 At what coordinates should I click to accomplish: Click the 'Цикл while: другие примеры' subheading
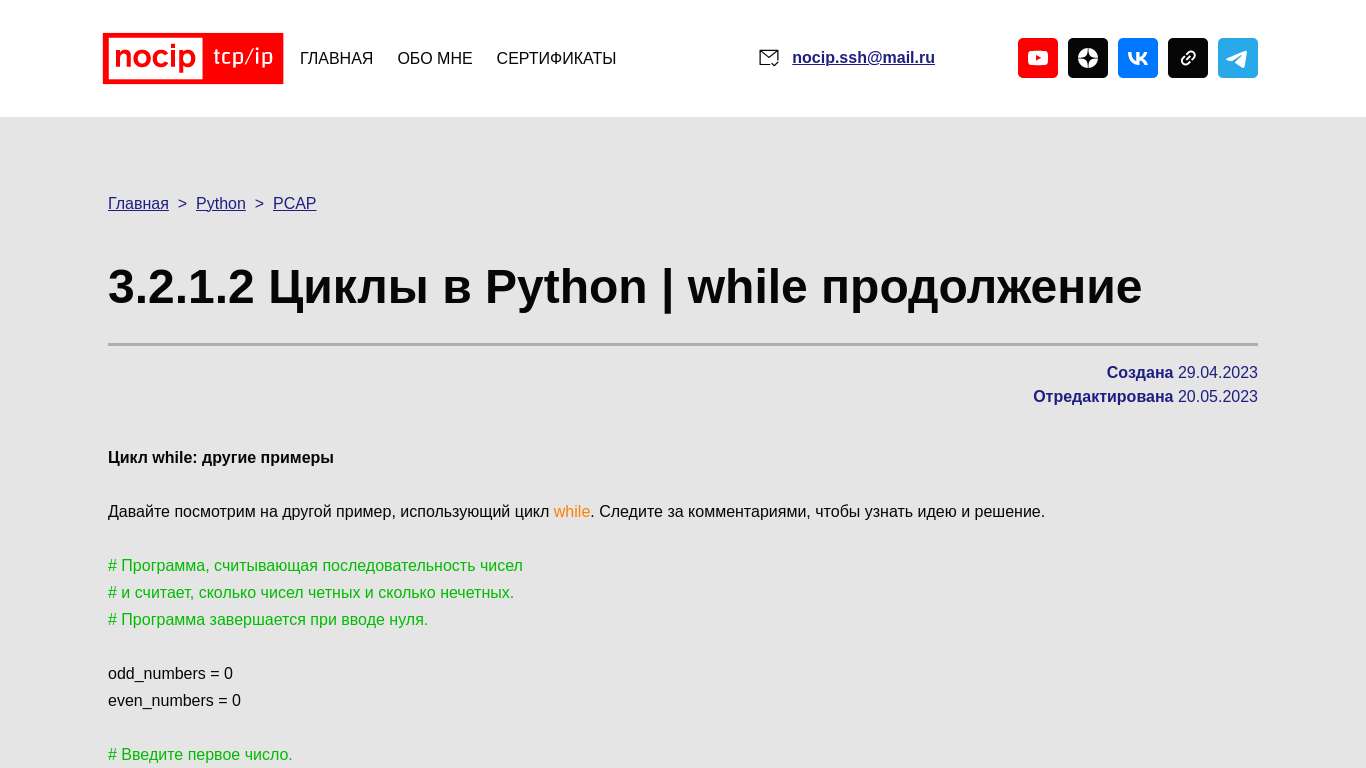[221, 458]
